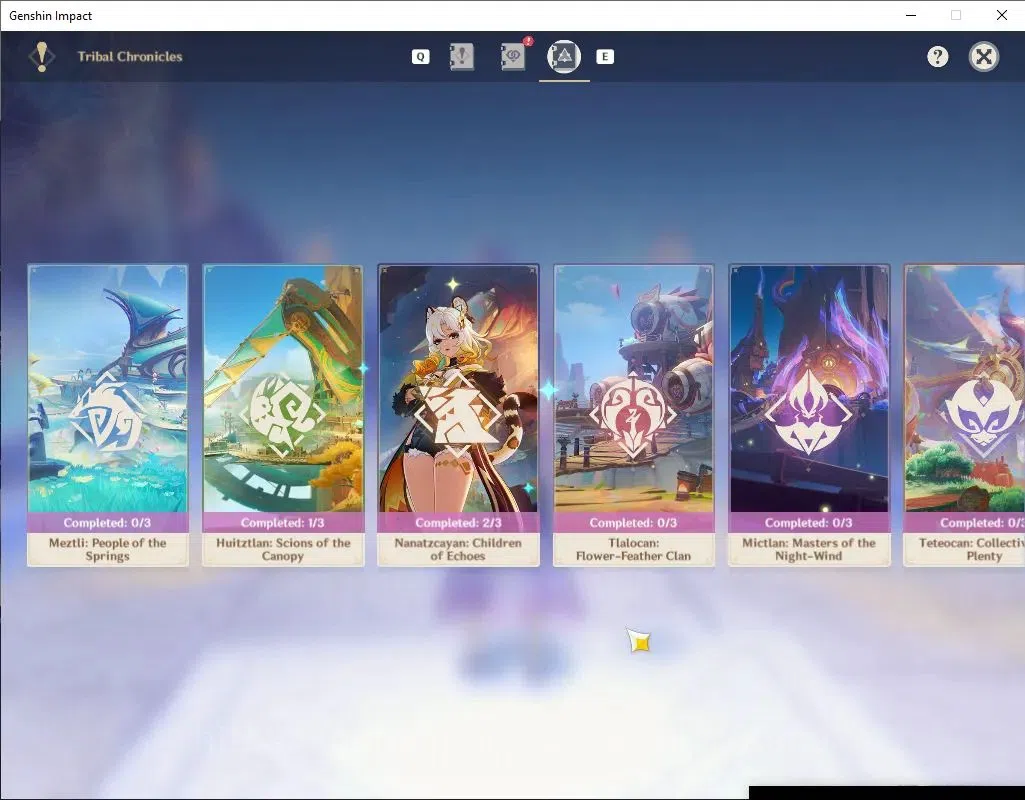The height and width of the screenshot is (800, 1025).
Task: Click the Tribal Chronicles title text
Action: coord(129,57)
